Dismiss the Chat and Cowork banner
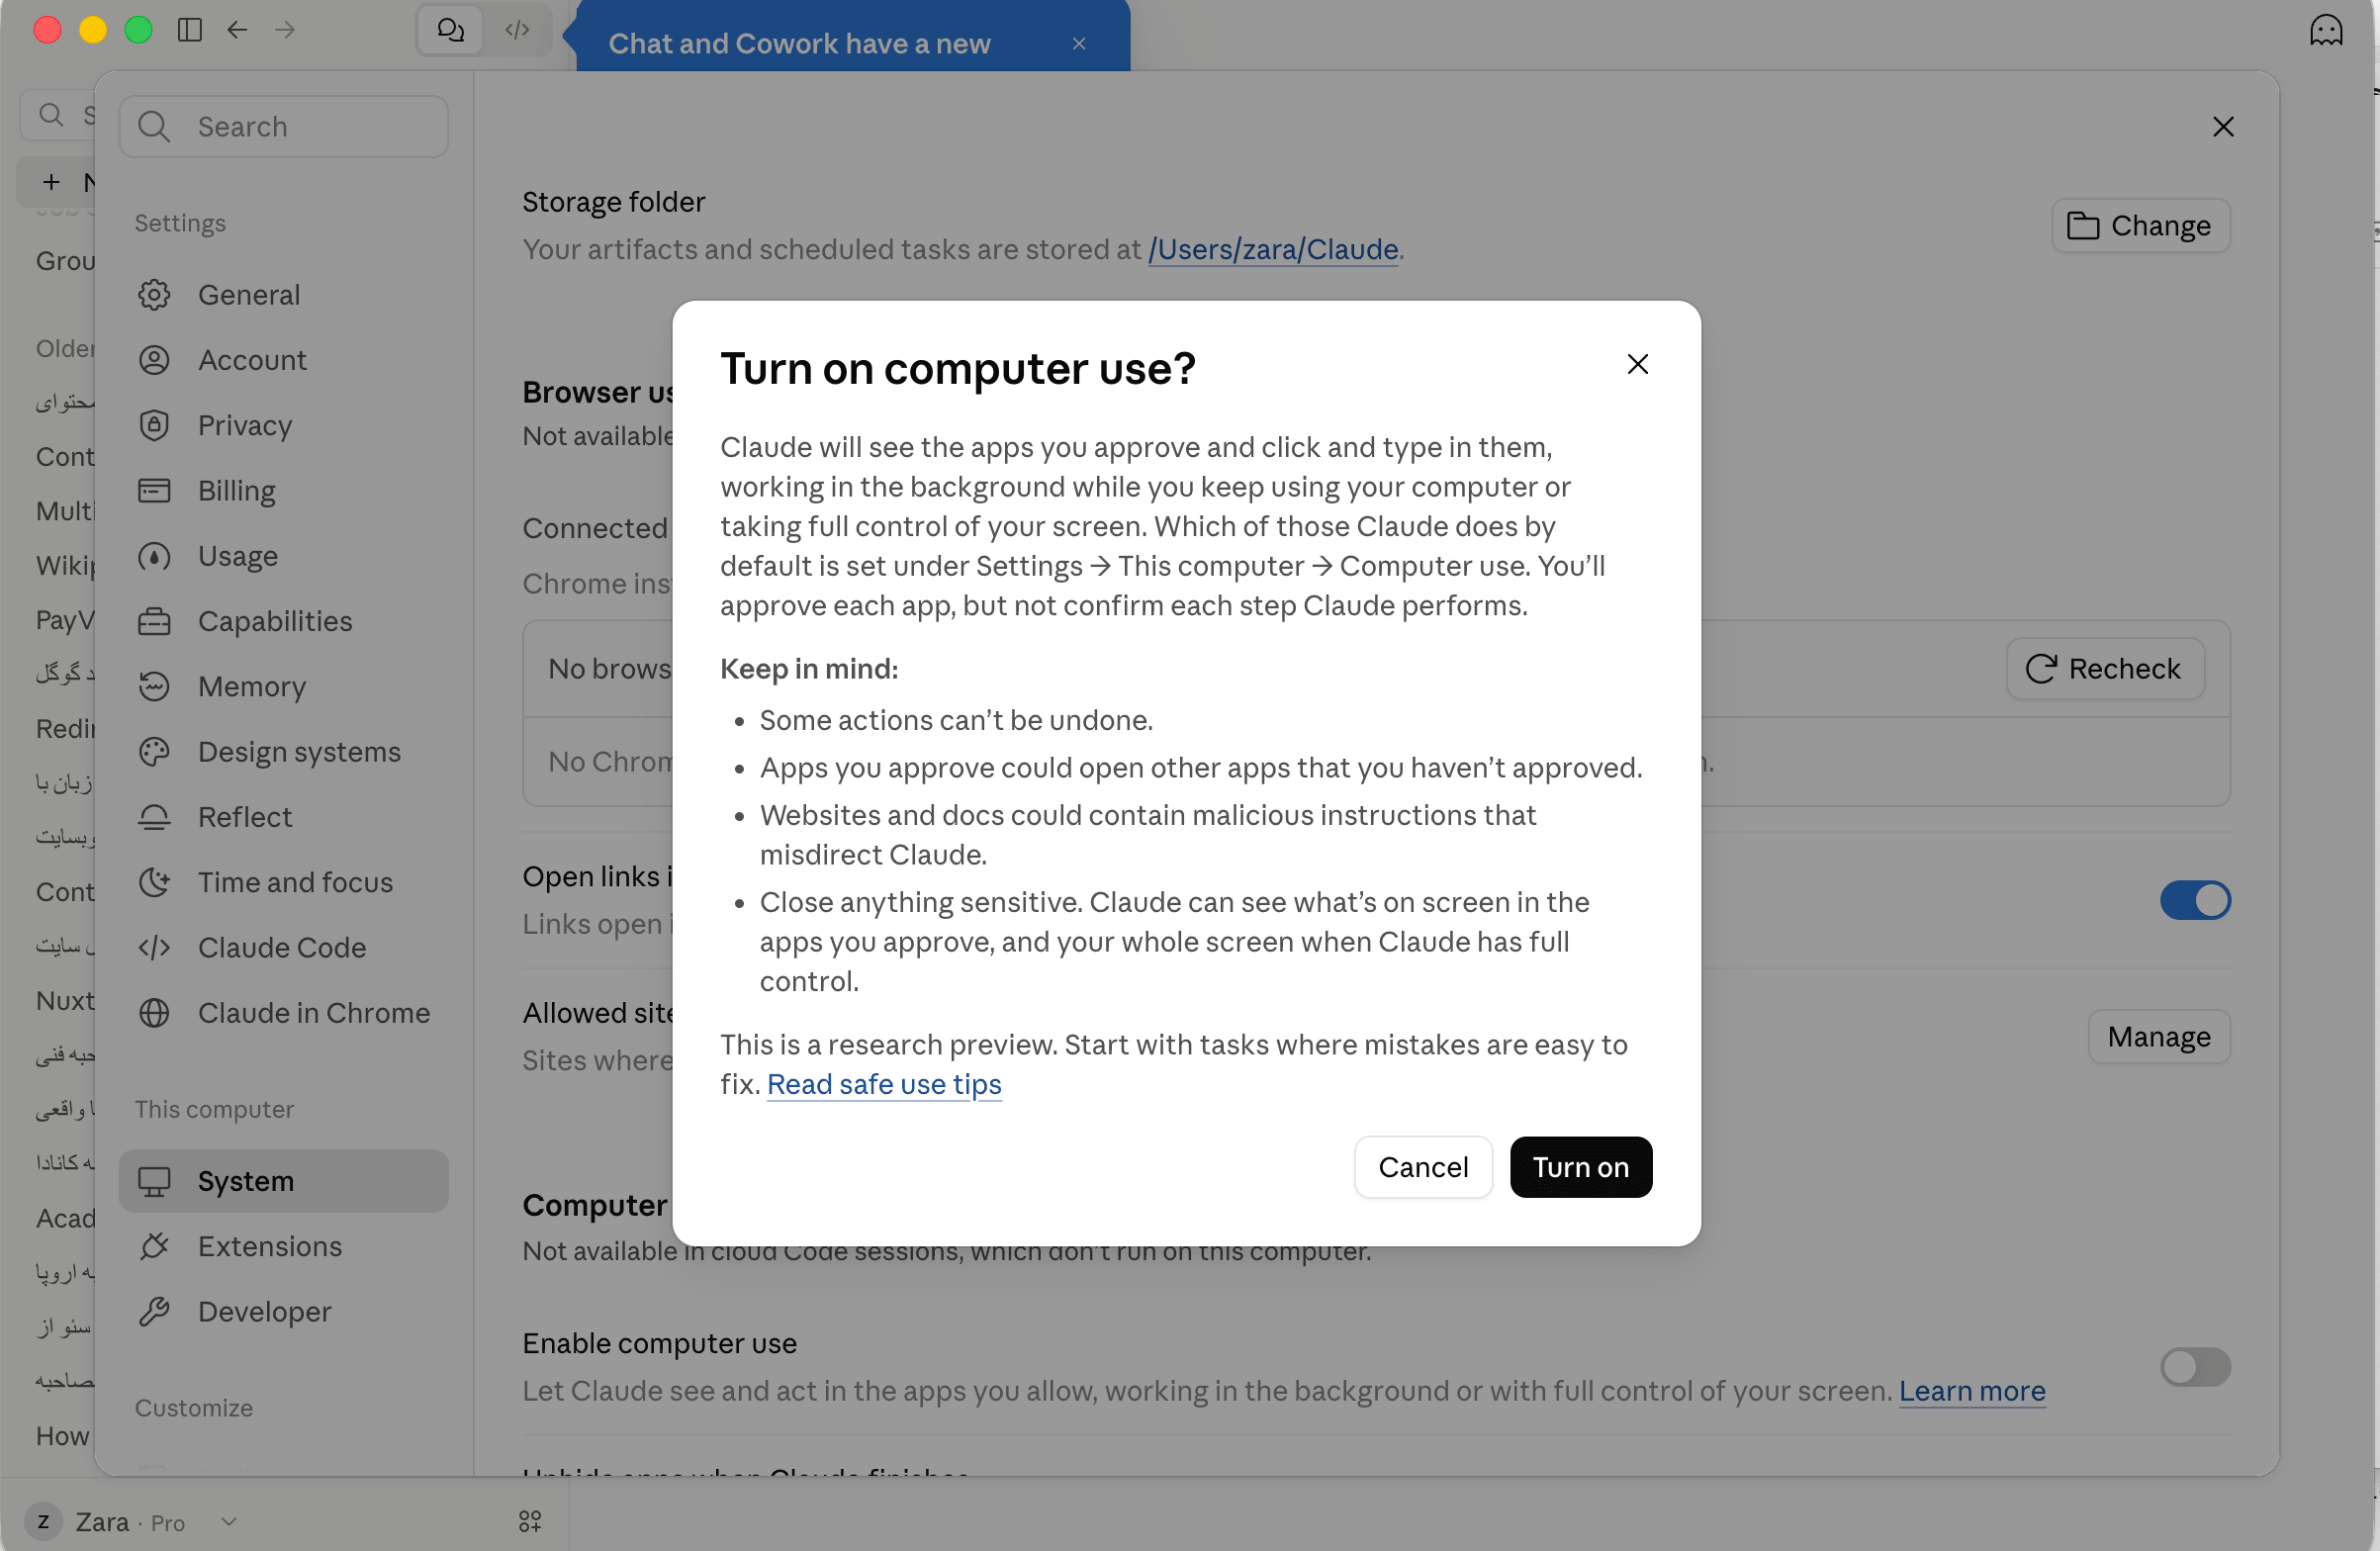Image resolution: width=2380 pixels, height=1551 pixels. (1079, 43)
